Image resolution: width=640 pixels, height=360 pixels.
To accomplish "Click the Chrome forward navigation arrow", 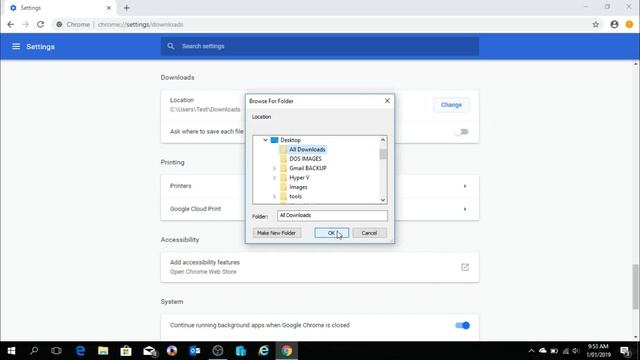I will [25, 24].
